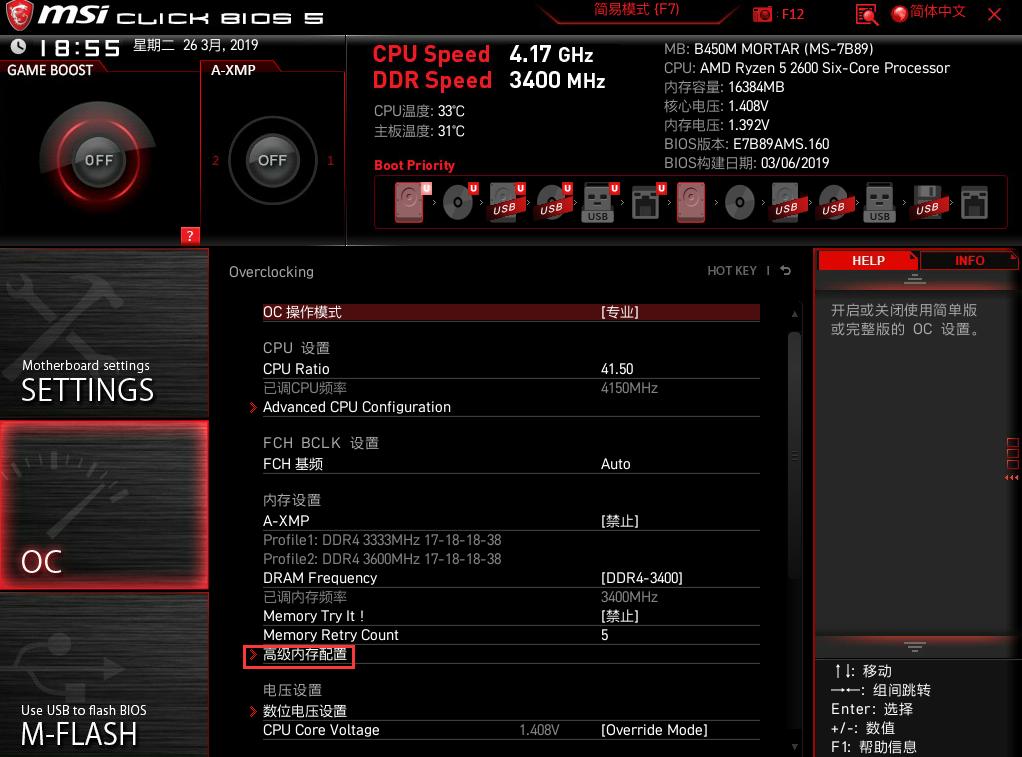
Task: Select the UEFI USB hard disk boot device
Action: (506, 202)
